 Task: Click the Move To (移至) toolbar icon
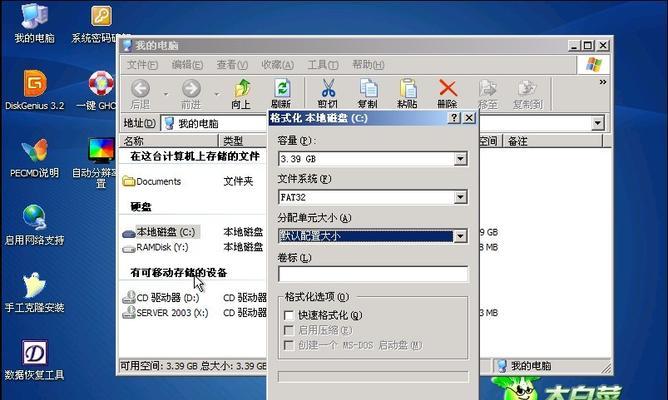click(x=487, y=94)
